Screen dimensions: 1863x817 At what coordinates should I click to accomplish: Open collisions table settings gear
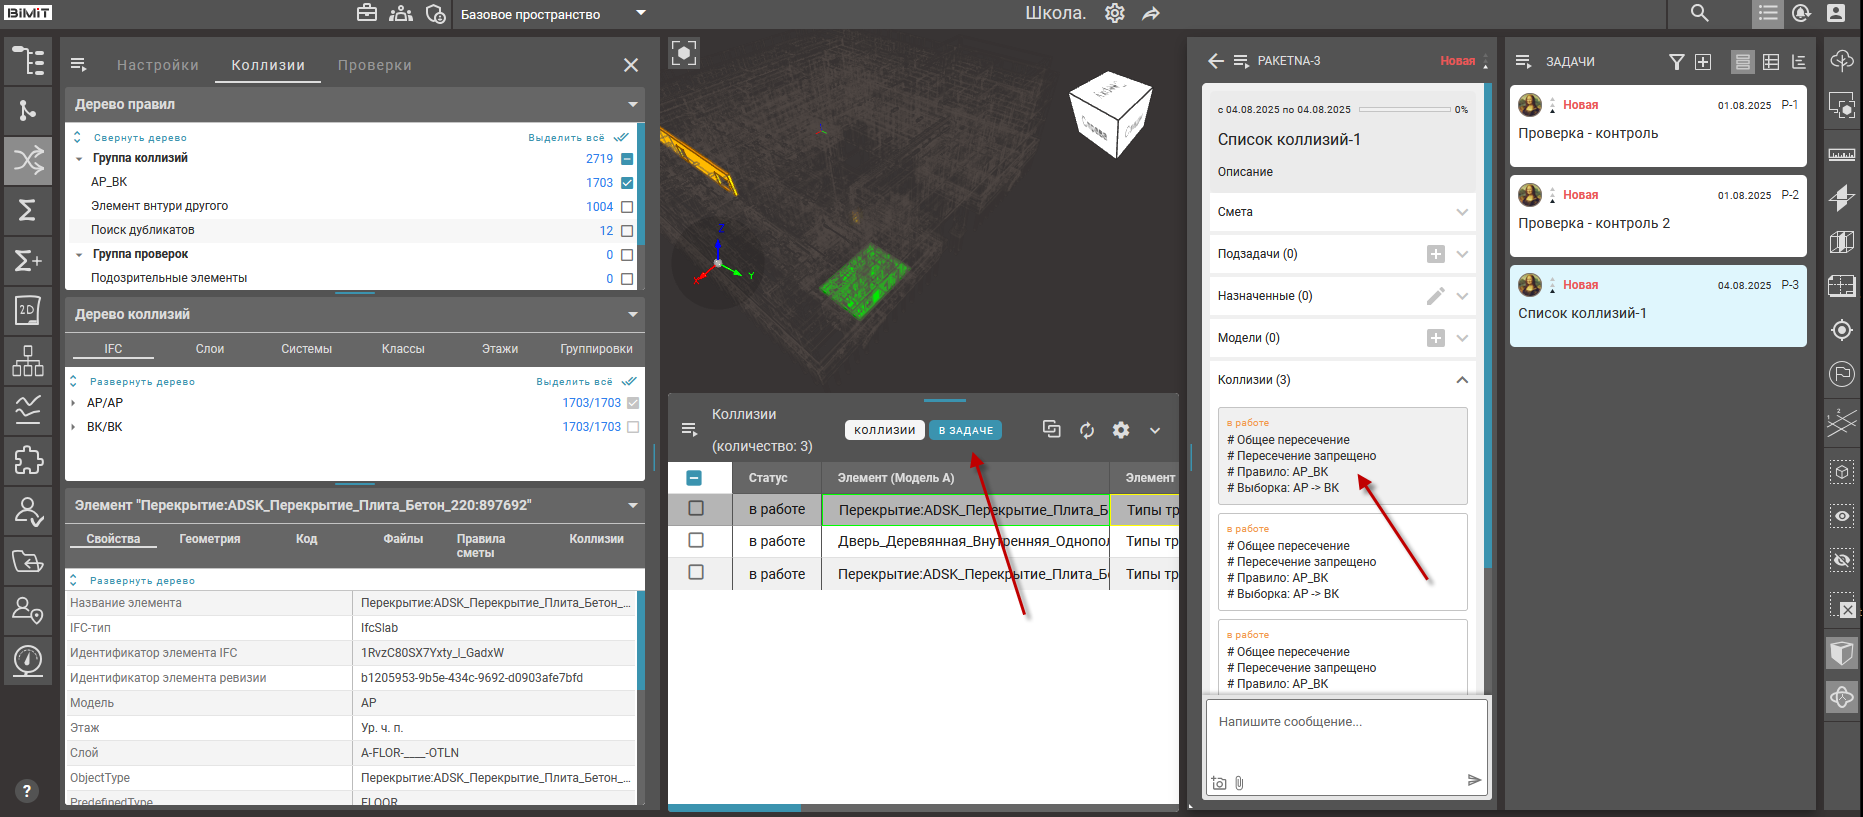click(1121, 430)
